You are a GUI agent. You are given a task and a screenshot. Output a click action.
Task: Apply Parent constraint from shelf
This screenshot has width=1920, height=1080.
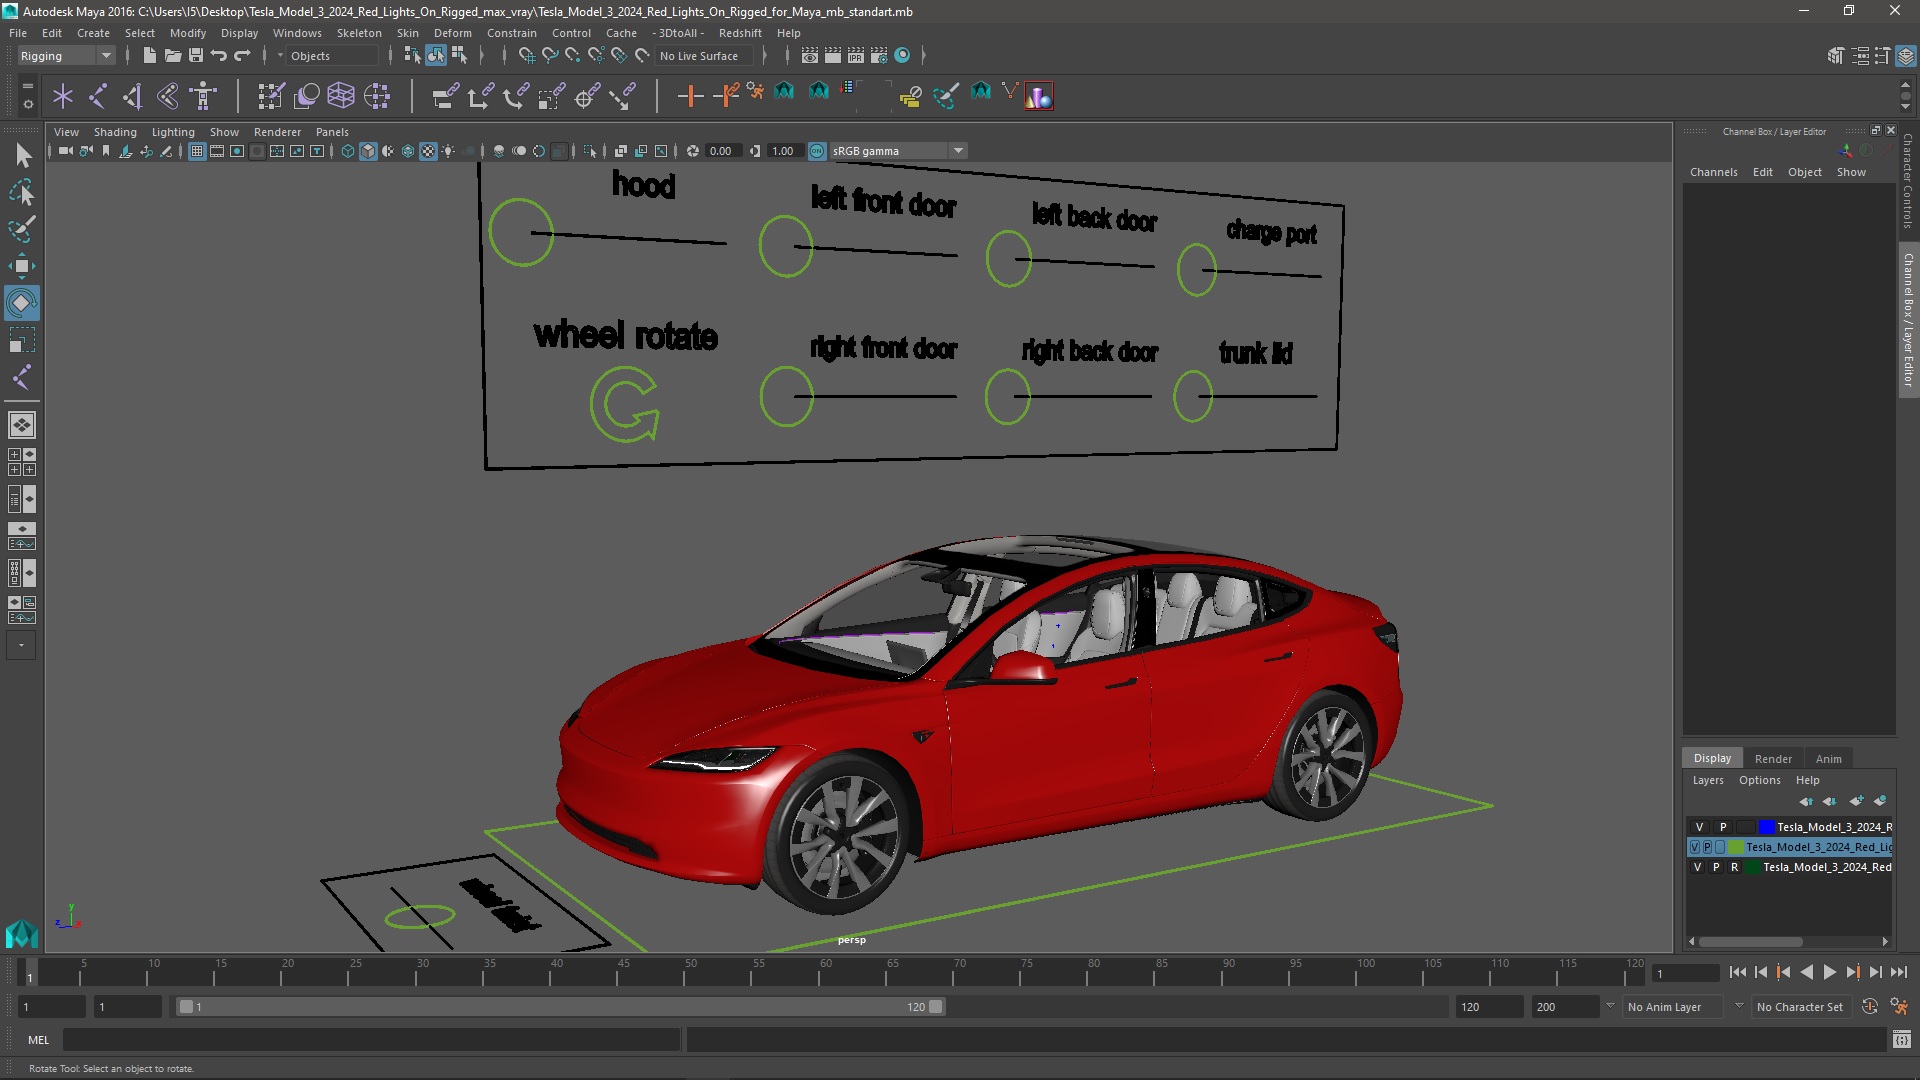(445, 96)
